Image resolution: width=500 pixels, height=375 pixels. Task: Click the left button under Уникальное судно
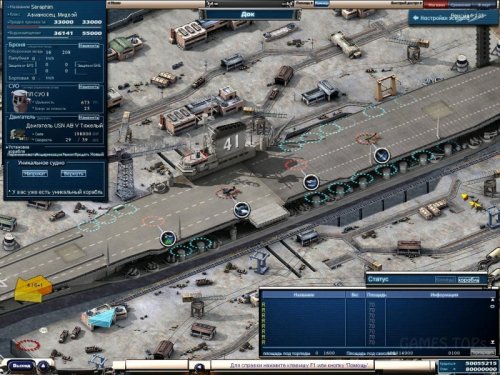click(35, 173)
